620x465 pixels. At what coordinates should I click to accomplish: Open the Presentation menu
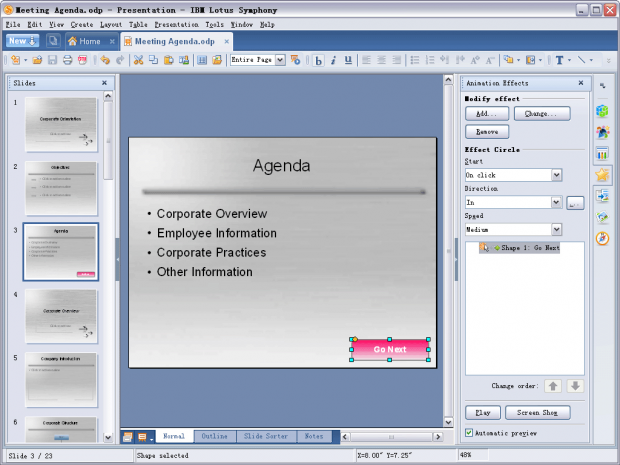pos(176,24)
